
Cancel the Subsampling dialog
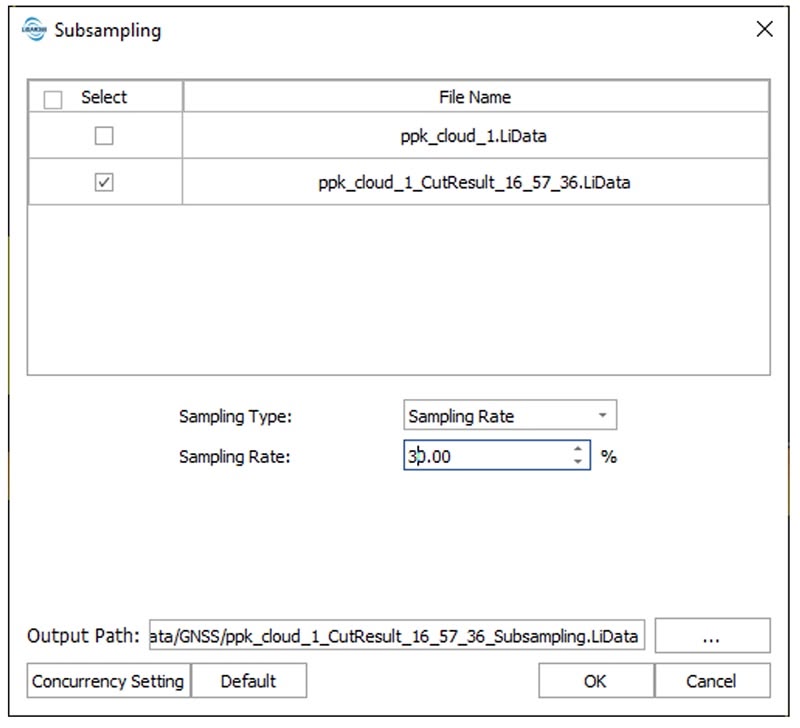711,681
